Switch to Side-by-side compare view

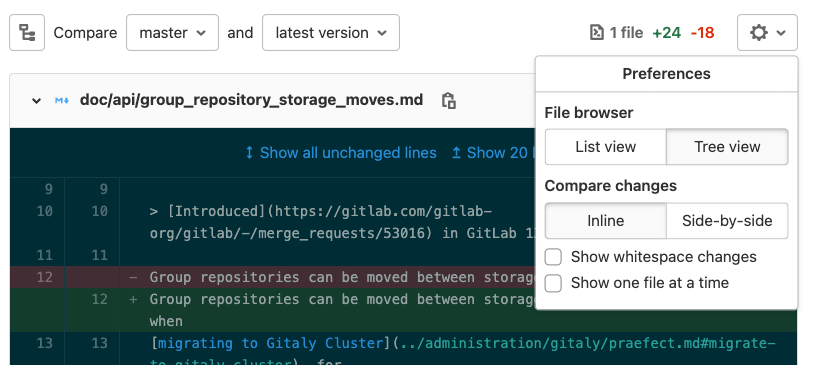point(727,221)
